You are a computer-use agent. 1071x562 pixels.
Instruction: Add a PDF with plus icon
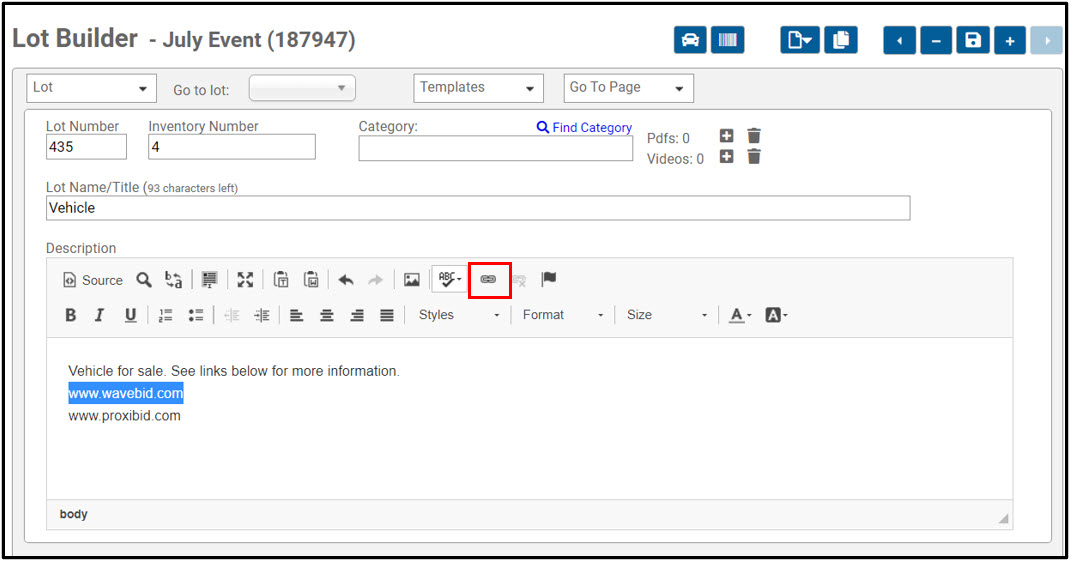(x=726, y=136)
